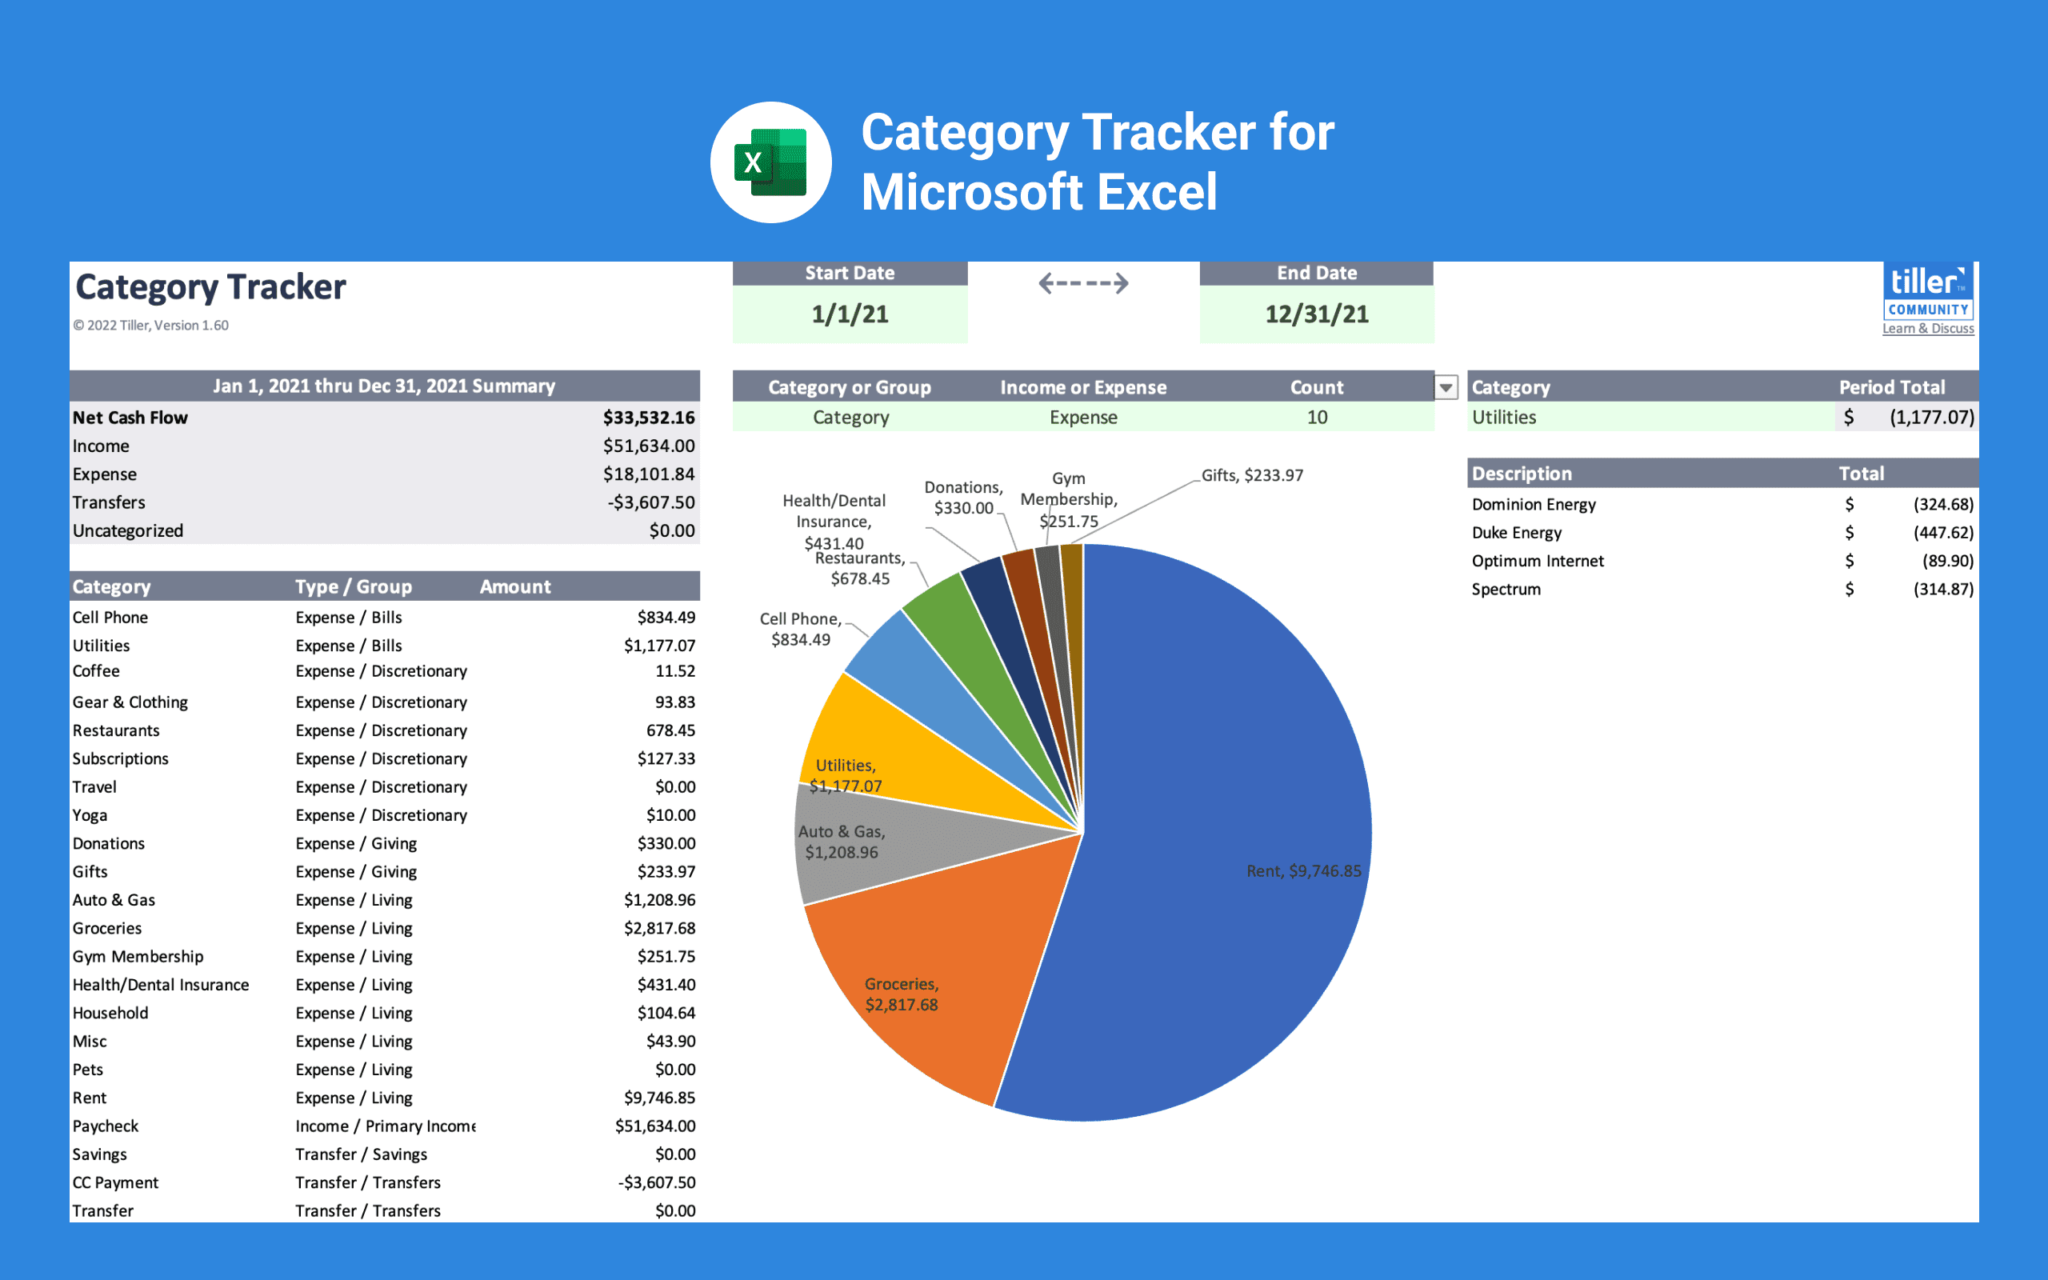The height and width of the screenshot is (1280, 2048).
Task: Open the Count column filter dropdown
Action: (1444, 387)
